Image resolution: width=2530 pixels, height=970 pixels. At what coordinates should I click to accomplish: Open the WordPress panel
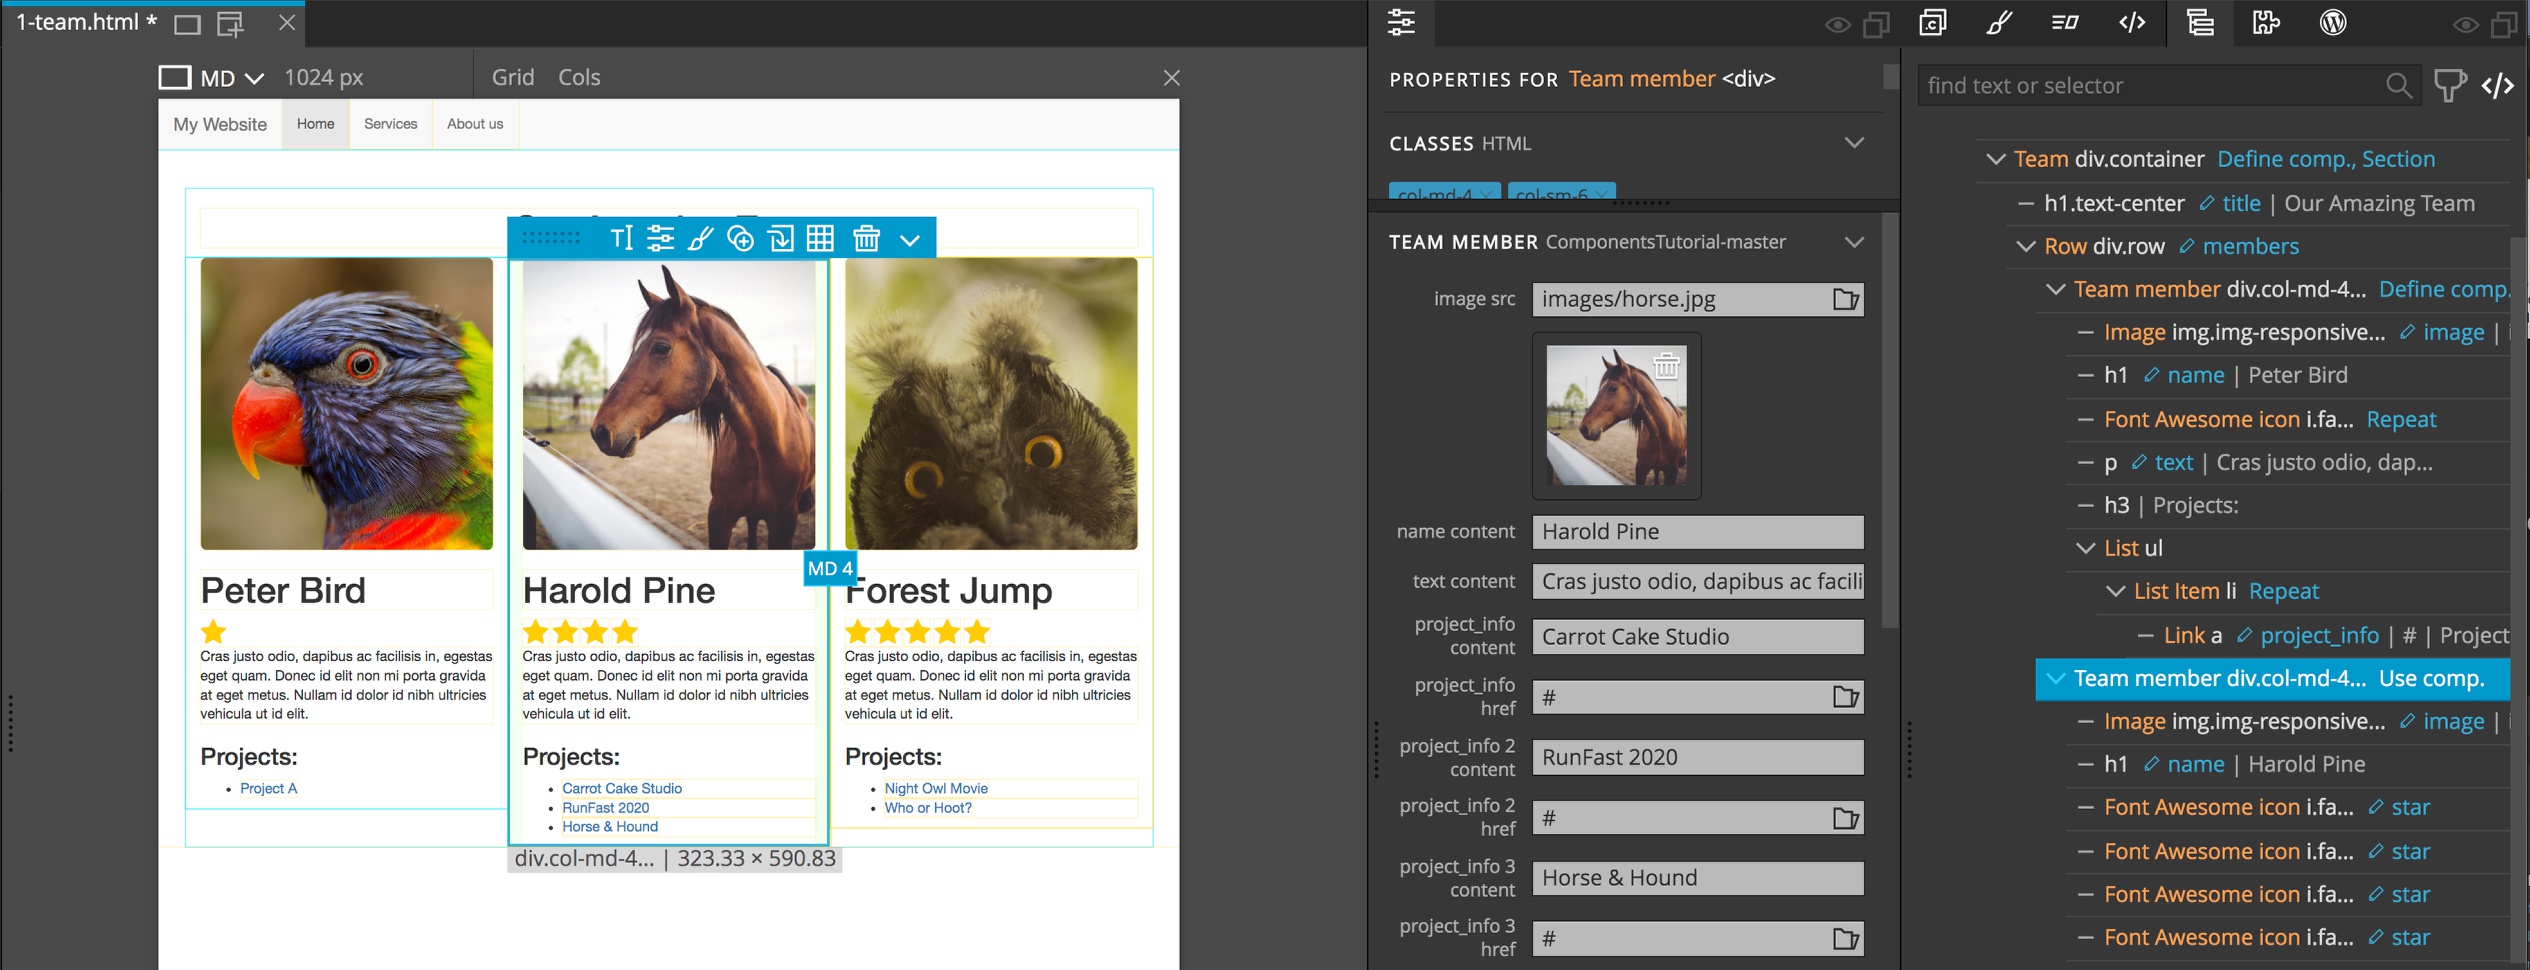(x=2333, y=22)
